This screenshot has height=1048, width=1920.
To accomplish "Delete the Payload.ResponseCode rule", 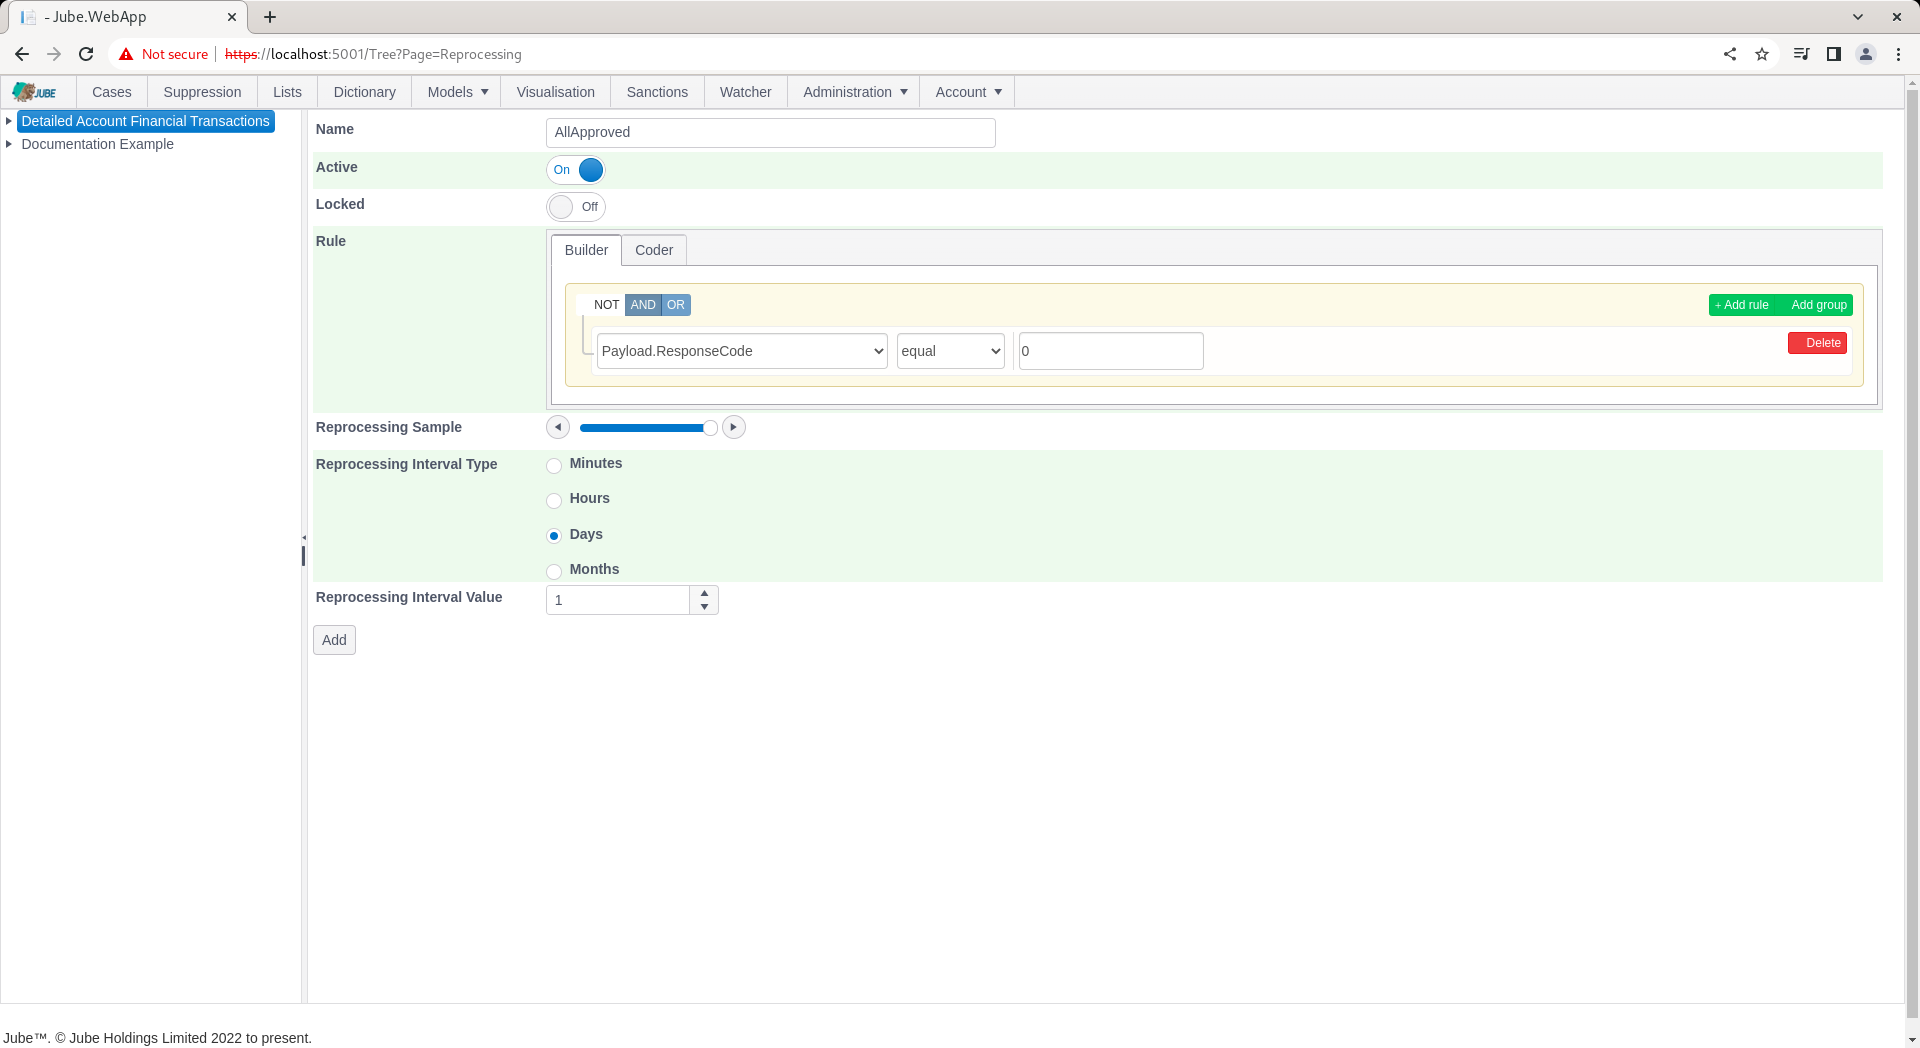I will pos(1817,343).
